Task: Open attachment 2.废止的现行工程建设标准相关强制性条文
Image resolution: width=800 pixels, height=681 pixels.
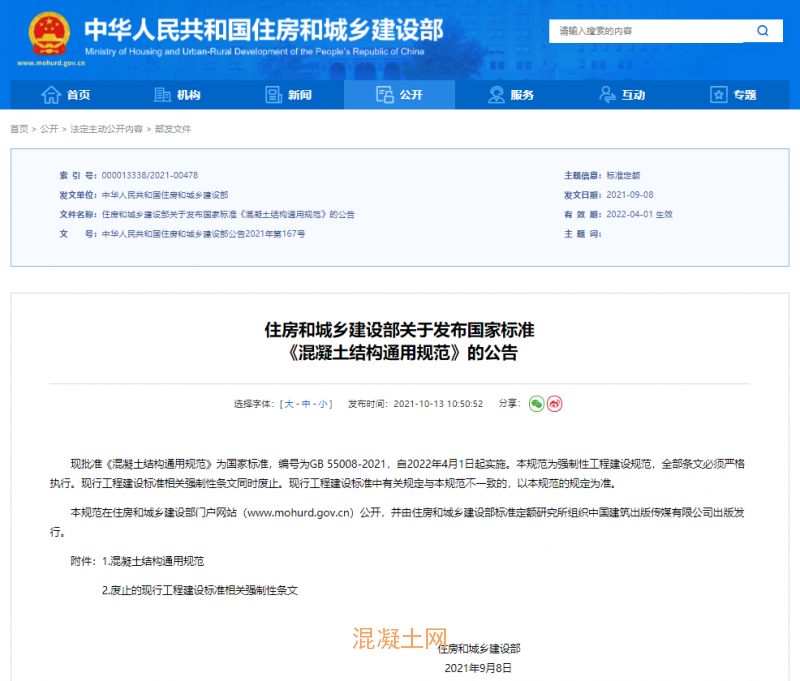Action: [200, 591]
